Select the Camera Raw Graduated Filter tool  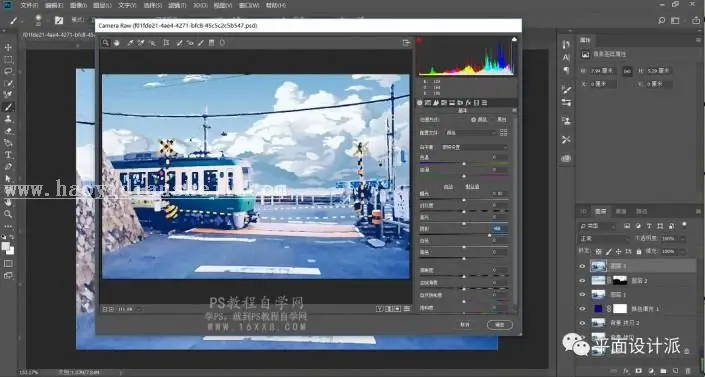coord(211,43)
